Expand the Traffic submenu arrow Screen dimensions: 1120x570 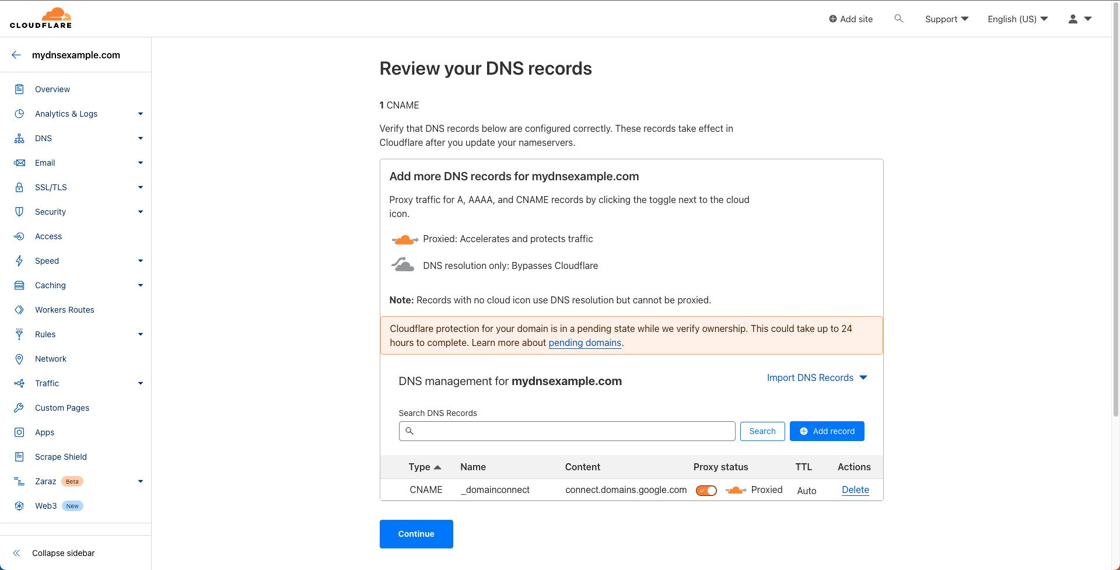[x=141, y=384]
